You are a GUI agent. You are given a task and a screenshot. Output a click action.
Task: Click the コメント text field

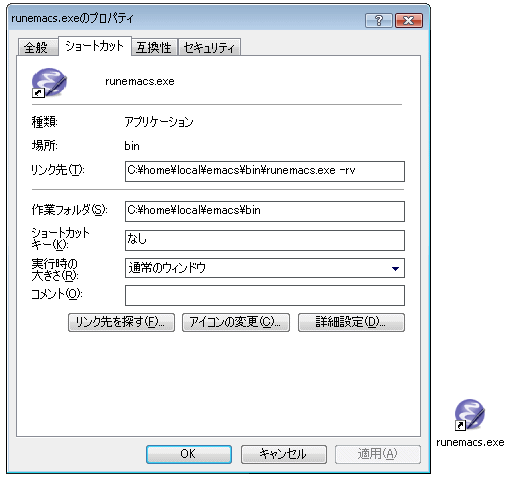click(x=265, y=295)
